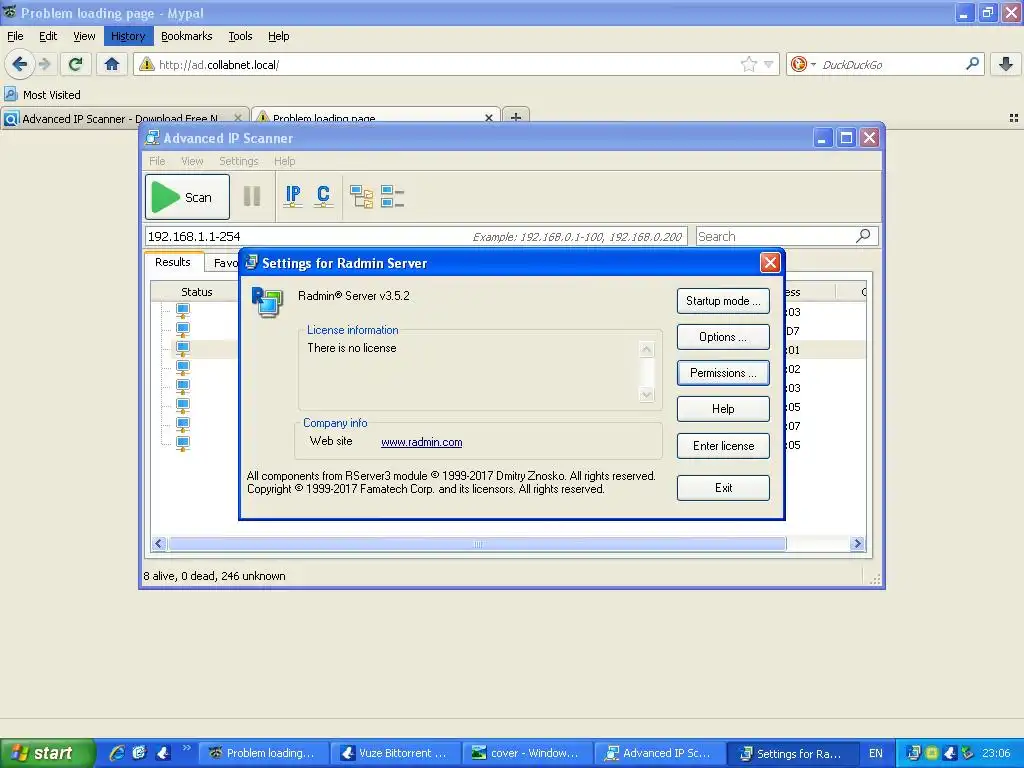Click the browser Home icon
The width and height of the screenshot is (1024, 768).
tap(112, 64)
